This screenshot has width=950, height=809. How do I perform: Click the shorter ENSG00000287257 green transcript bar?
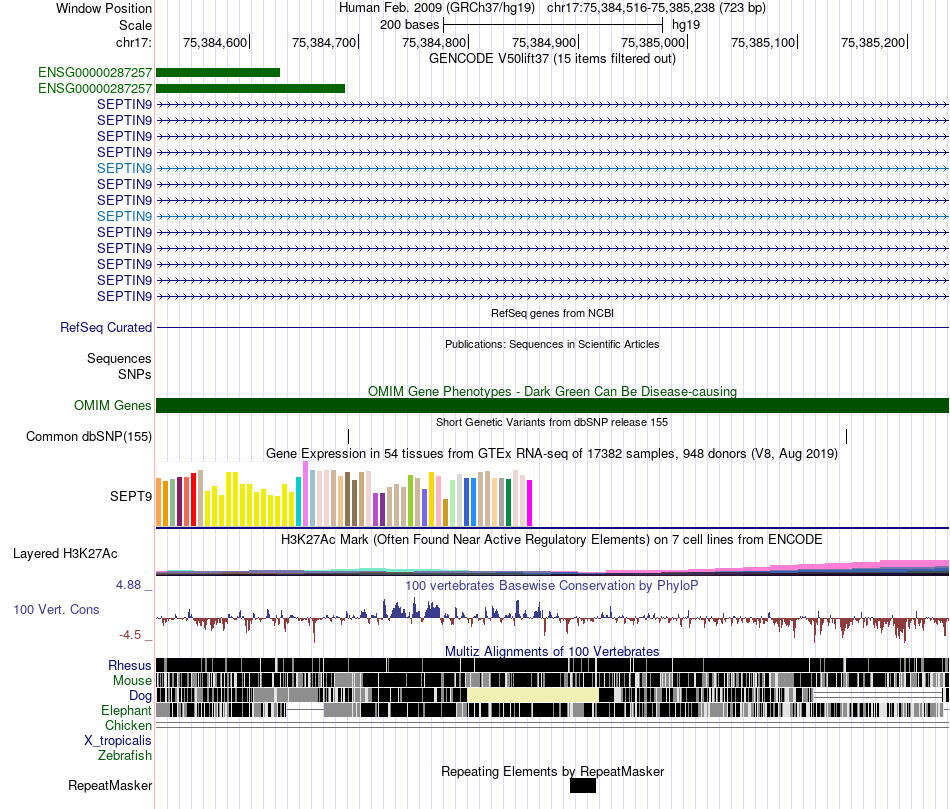tap(218, 73)
